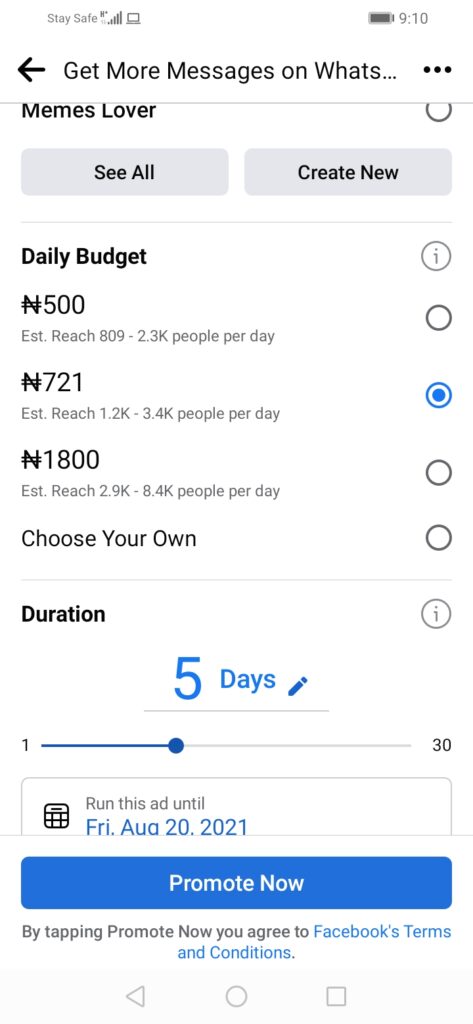The image size is (473, 1024).
Task: Show info for Daily Budget
Action: click(436, 257)
